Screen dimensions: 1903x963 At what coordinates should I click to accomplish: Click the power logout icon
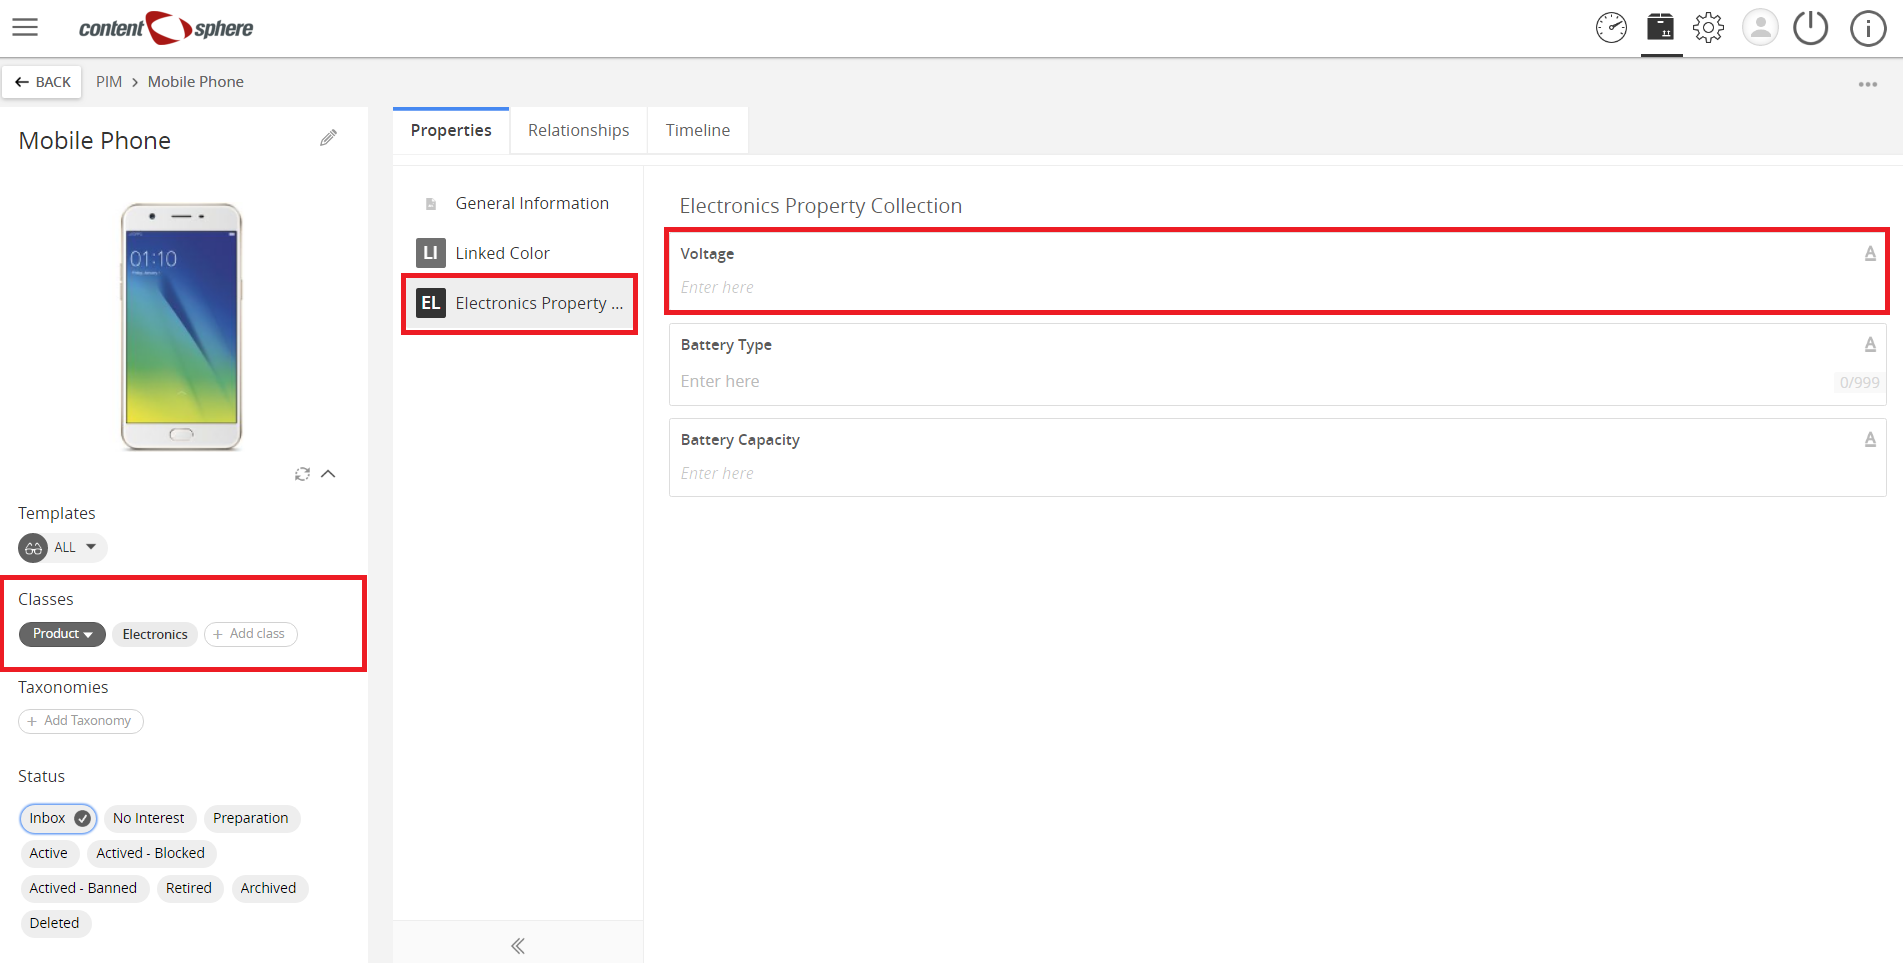coord(1811,28)
